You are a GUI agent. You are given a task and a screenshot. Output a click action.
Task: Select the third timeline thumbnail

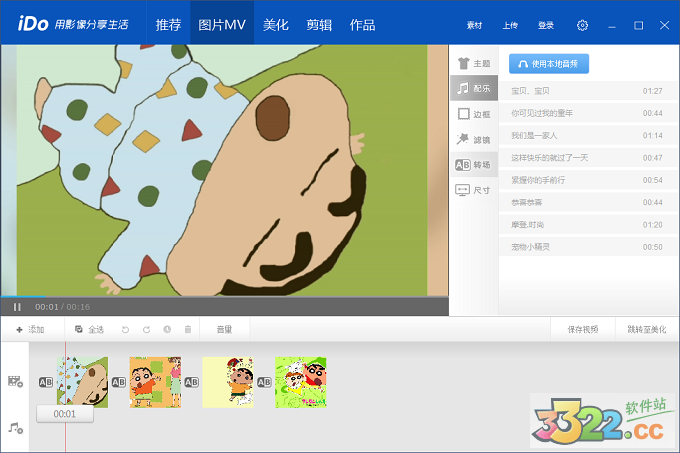tap(228, 382)
